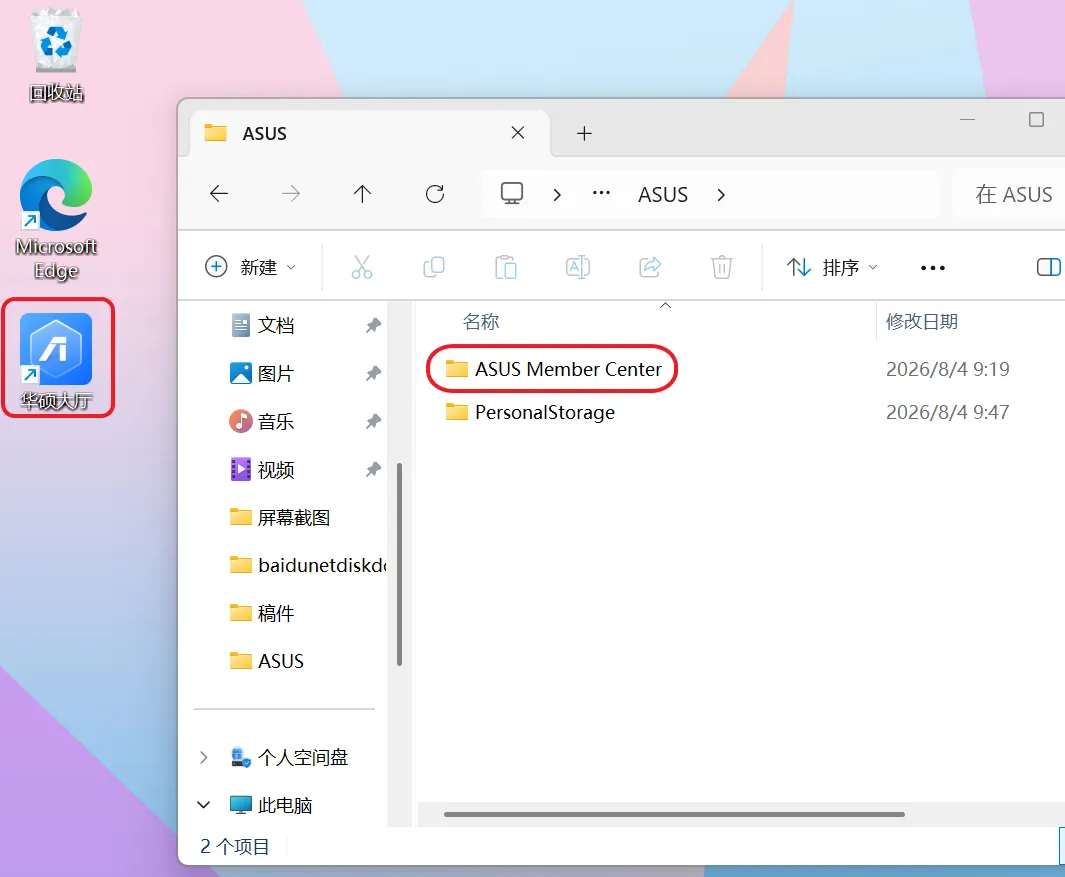The height and width of the screenshot is (877, 1065).
Task: Open the 新建 dropdown menu
Action: click(x=251, y=267)
